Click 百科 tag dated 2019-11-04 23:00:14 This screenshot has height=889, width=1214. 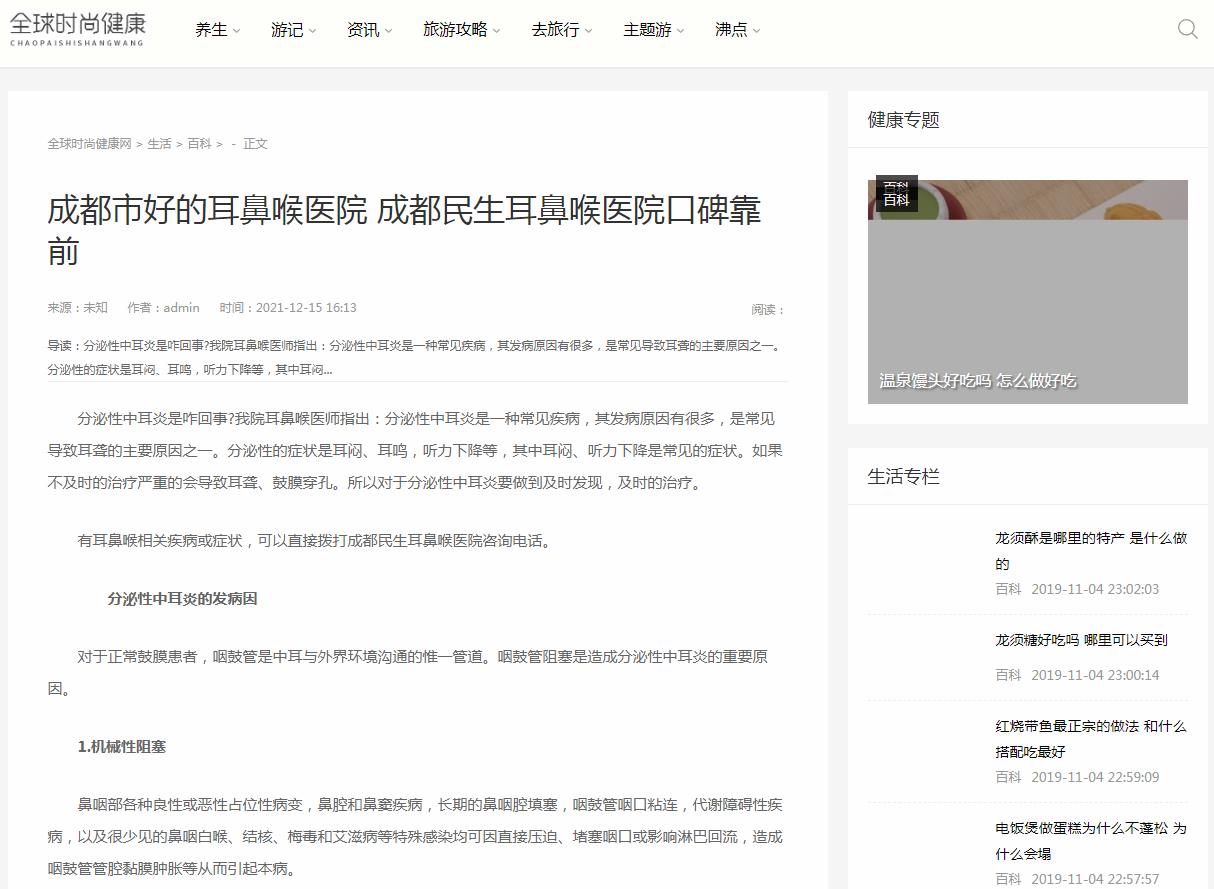tap(1008, 675)
